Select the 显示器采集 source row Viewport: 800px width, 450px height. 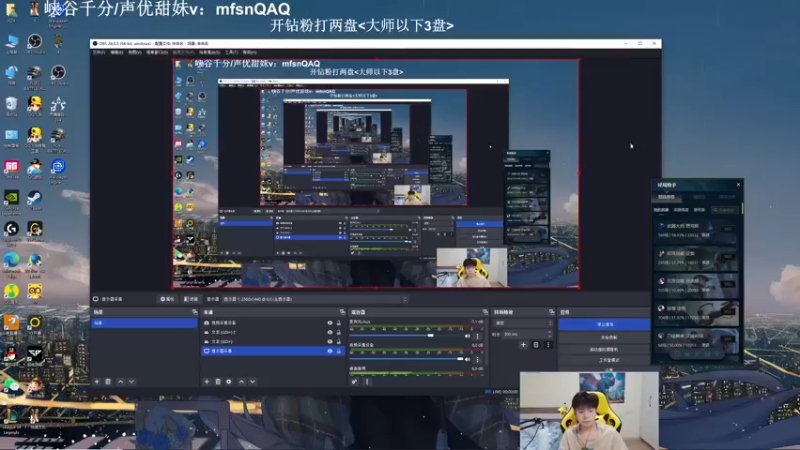[x=273, y=351]
